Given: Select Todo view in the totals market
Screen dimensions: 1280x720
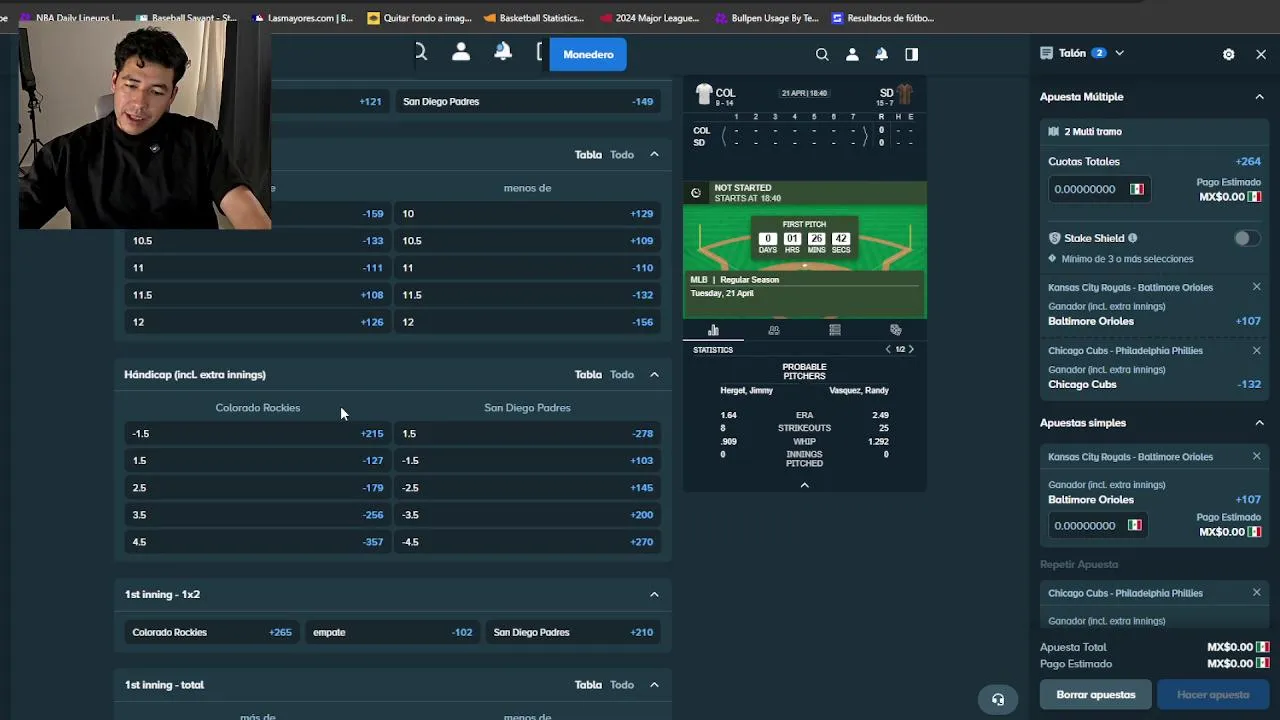Looking at the screenshot, I should coord(622,154).
